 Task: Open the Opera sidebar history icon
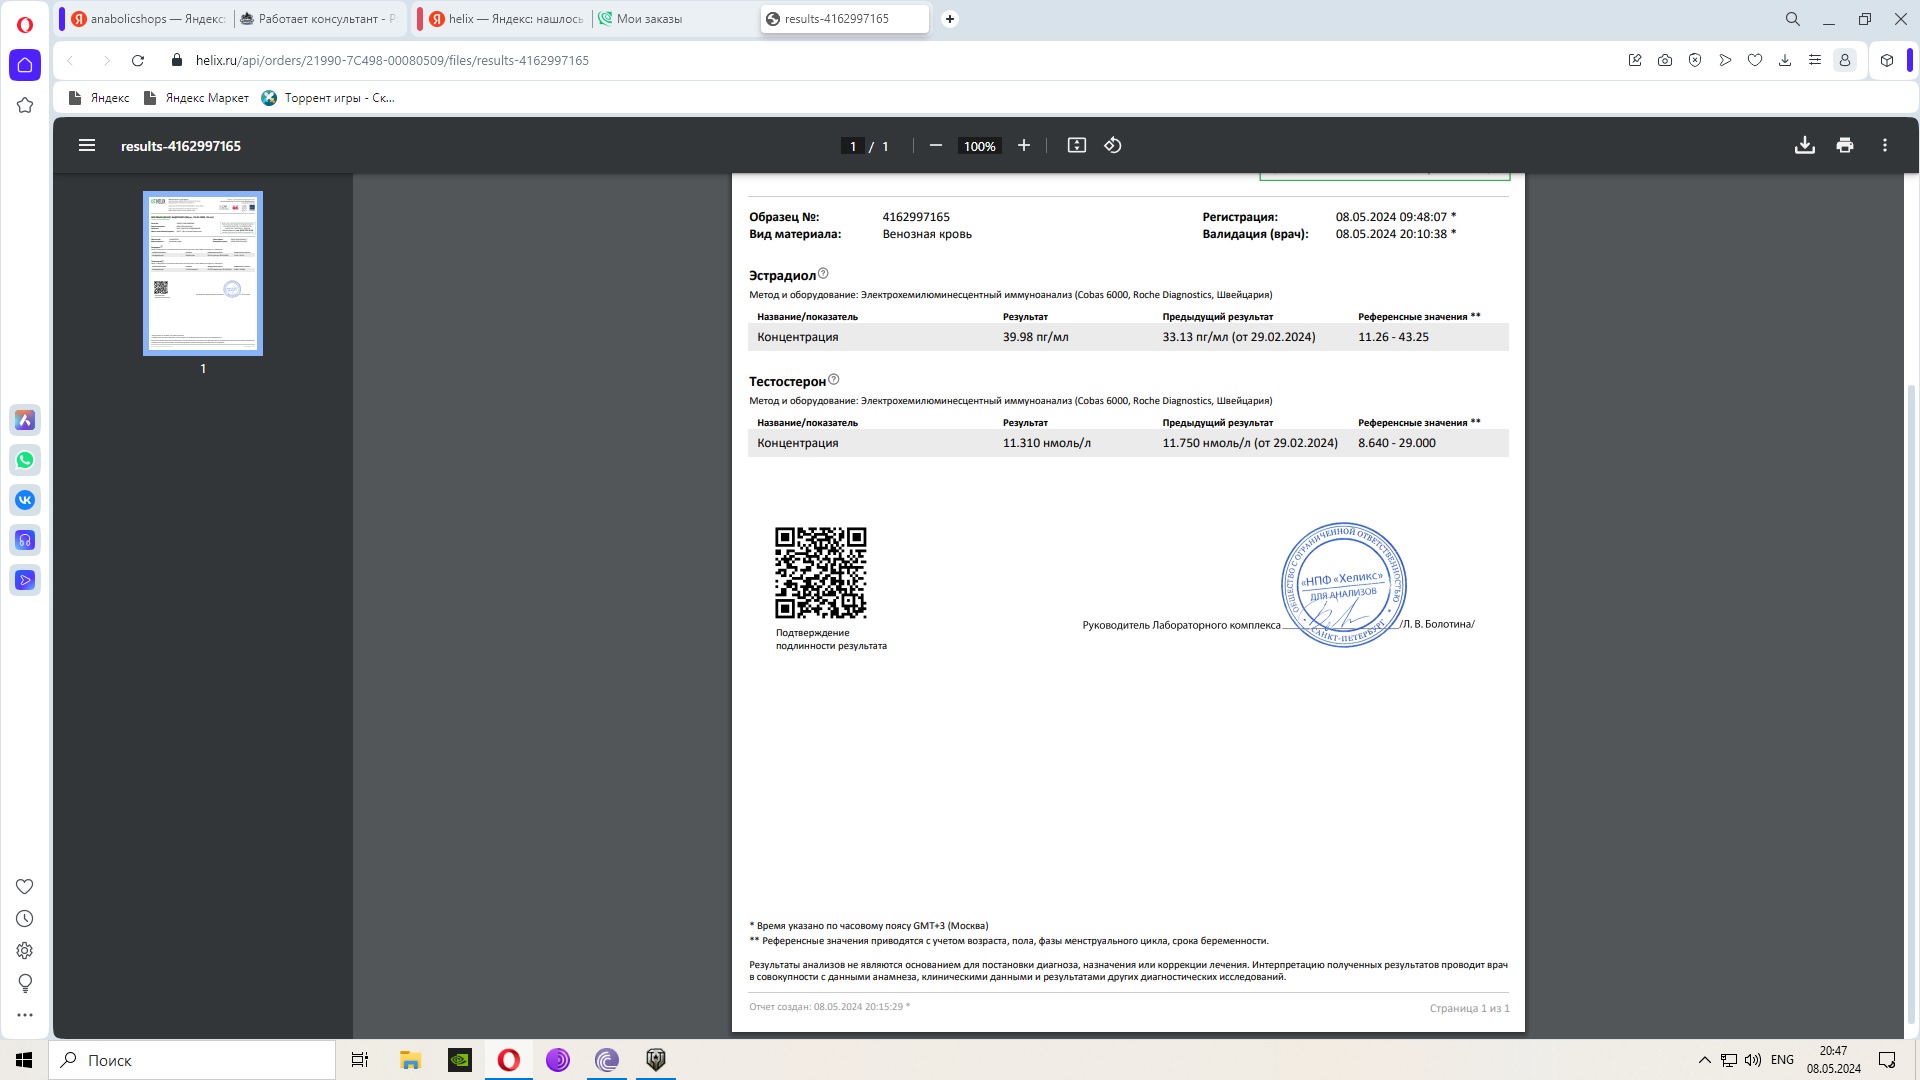(25, 919)
